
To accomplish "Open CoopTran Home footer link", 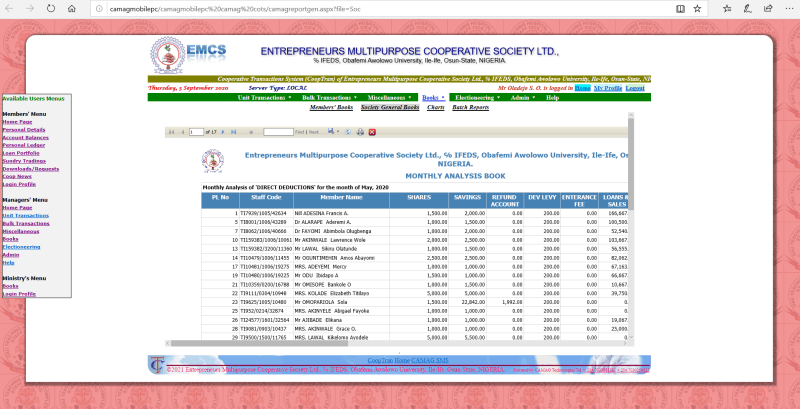I will (x=388, y=360).
